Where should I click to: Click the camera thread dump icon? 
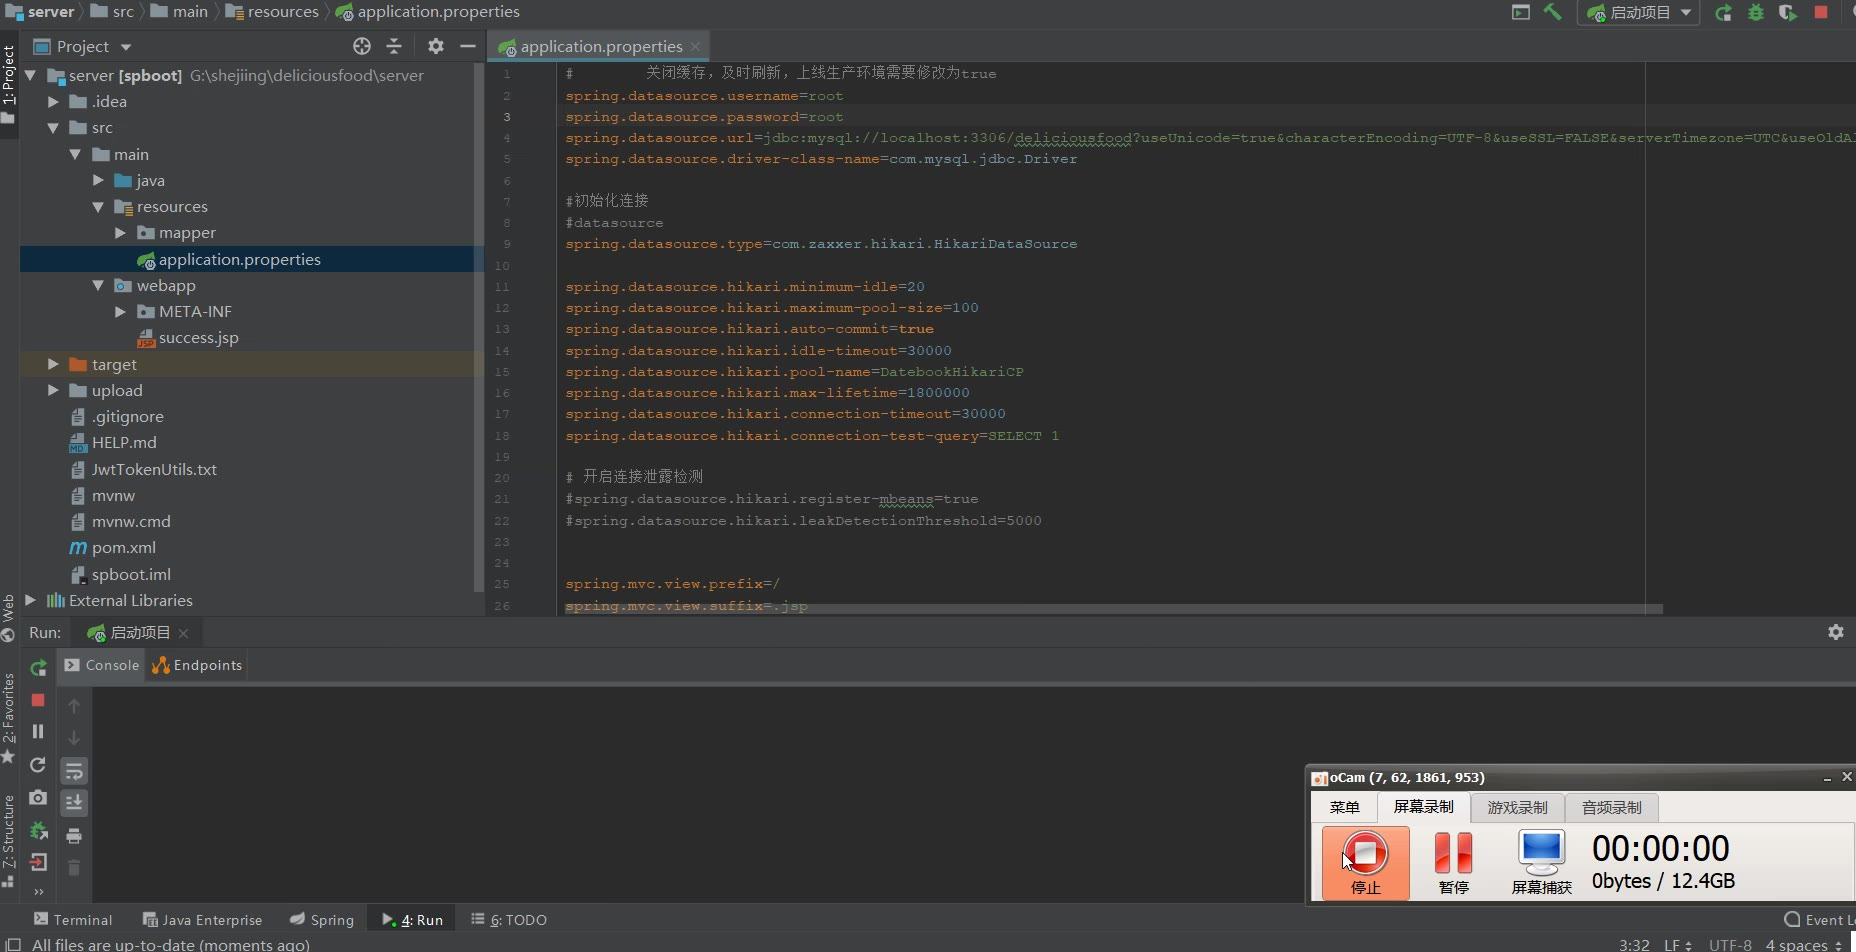pyautogui.click(x=38, y=797)
